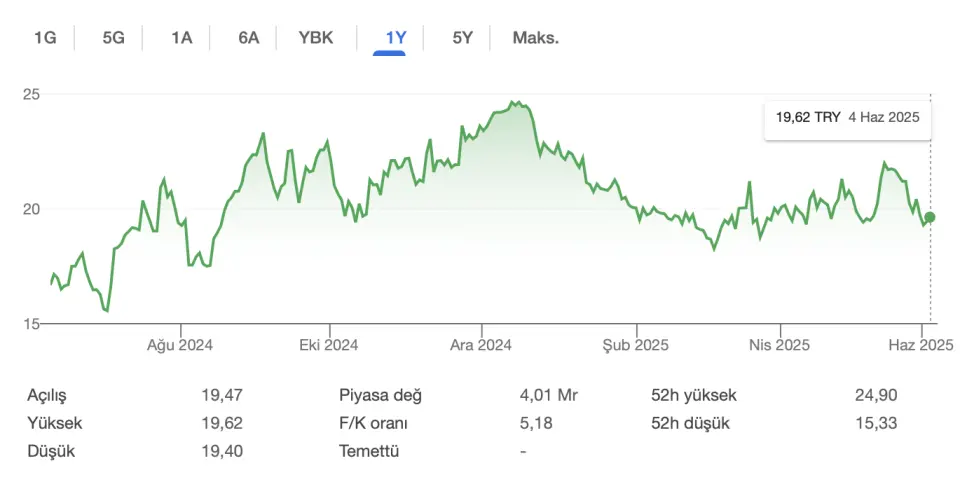Switch chart to 5Y range
Image resolution: width=960 pixels, height=489 pixels.
click(462, 38)
